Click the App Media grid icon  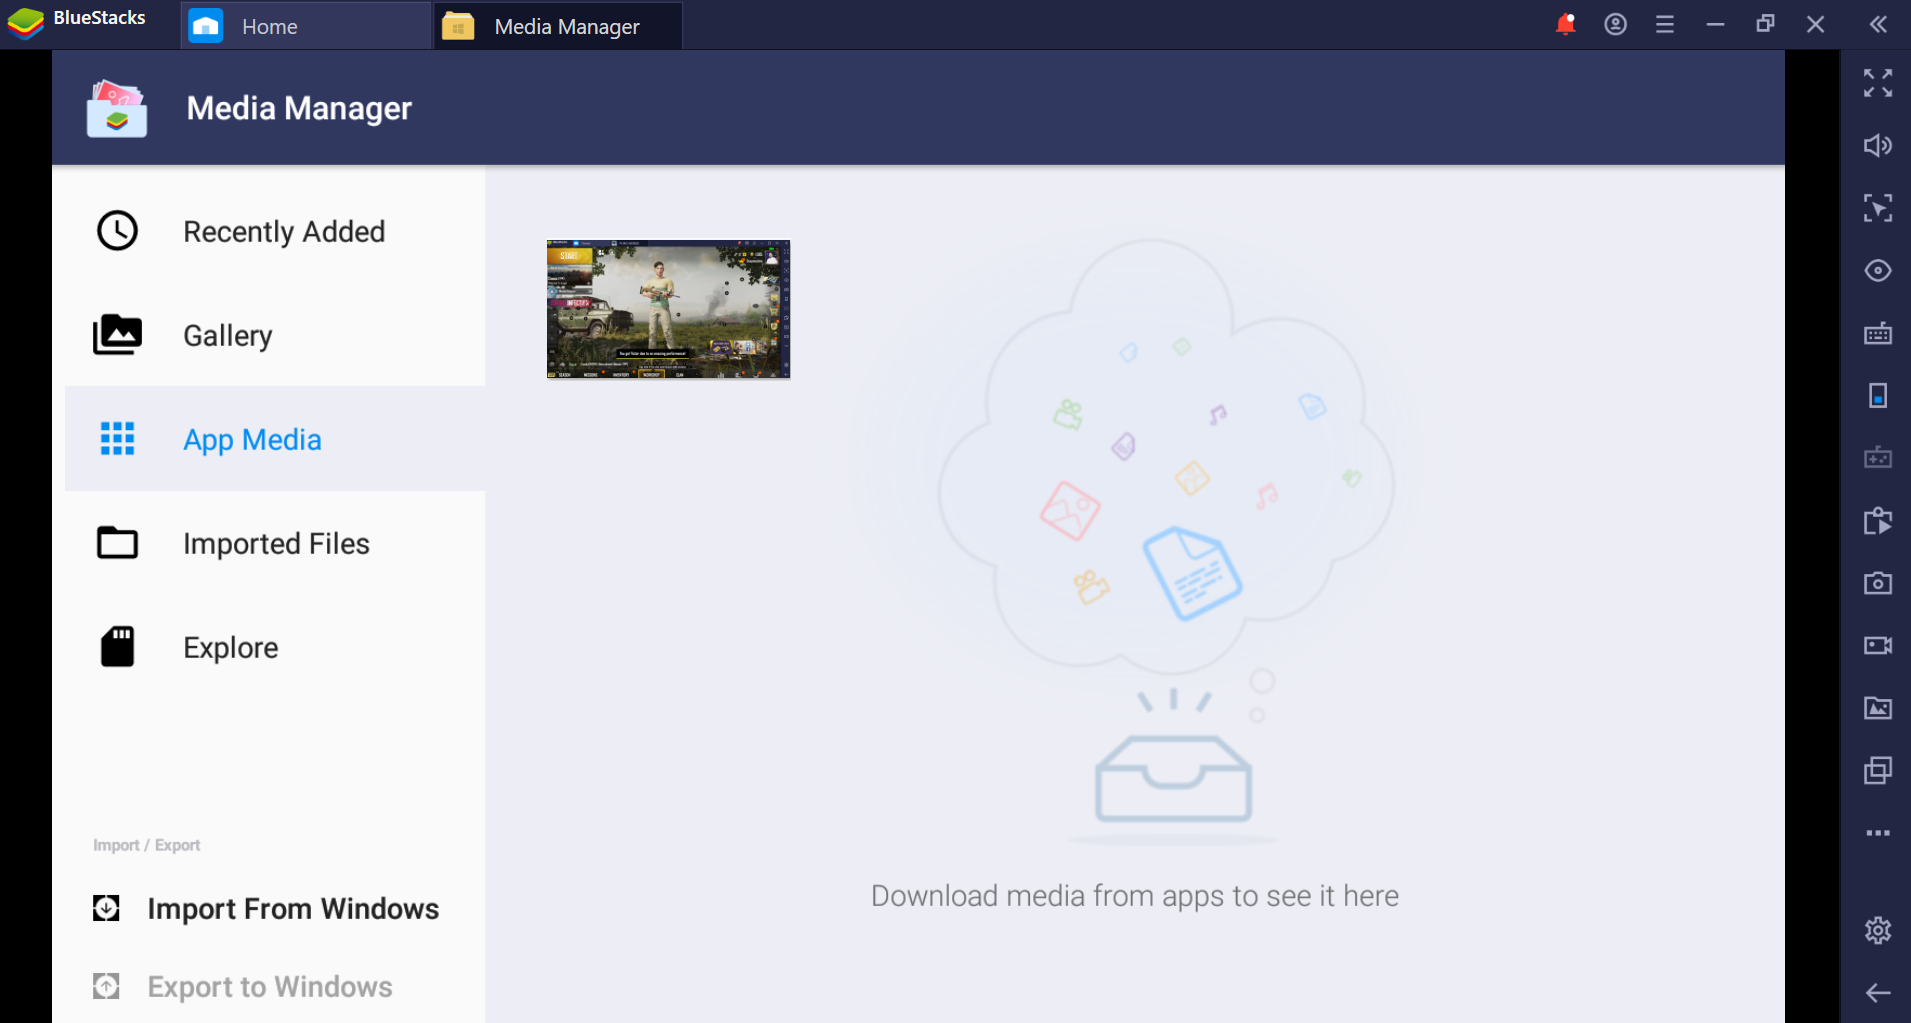[x=117, y=439]
